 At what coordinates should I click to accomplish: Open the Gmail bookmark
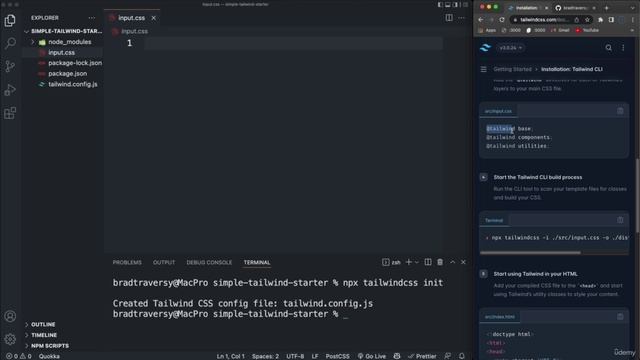560,30
